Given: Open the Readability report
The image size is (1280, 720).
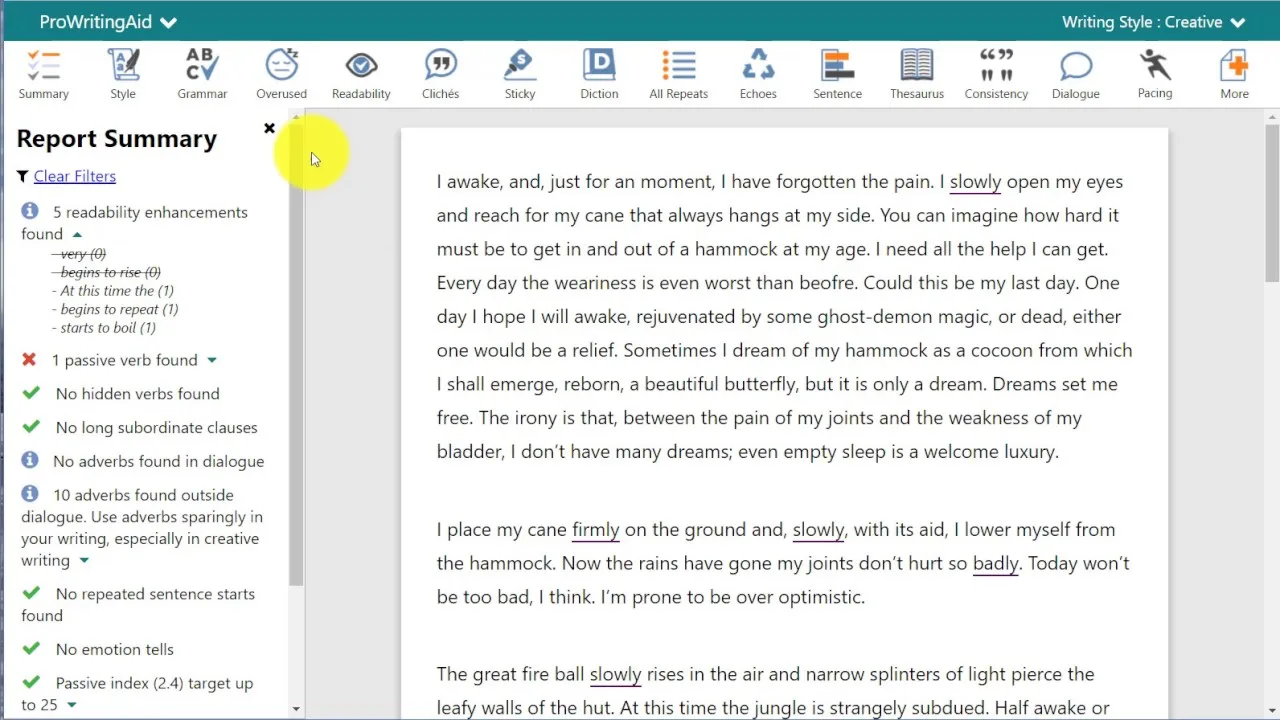Looking at the screenshot, I should (361, 74).
